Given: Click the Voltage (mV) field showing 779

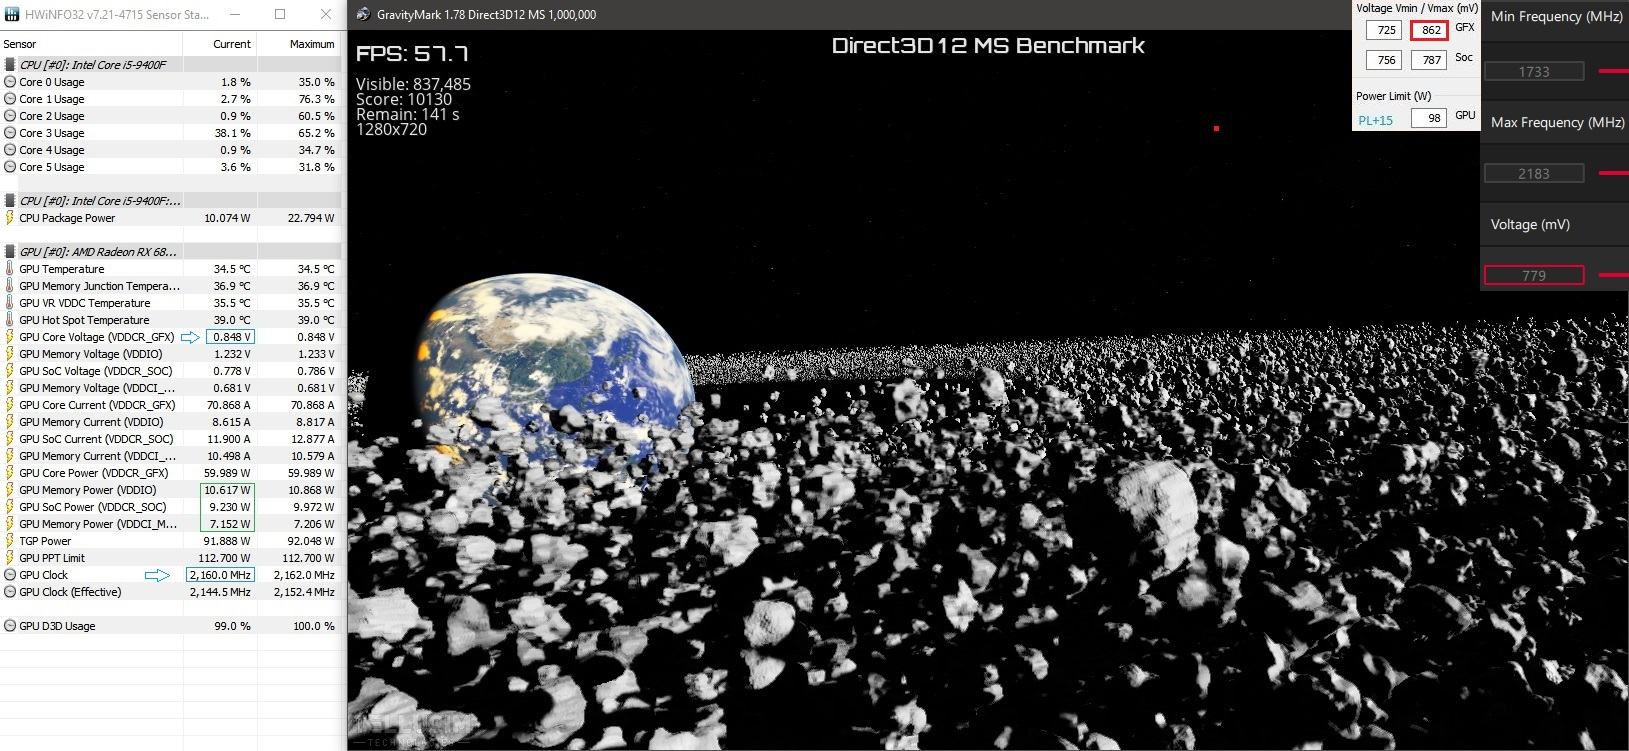Looking at the screenshot, I should pos(1534,275).
